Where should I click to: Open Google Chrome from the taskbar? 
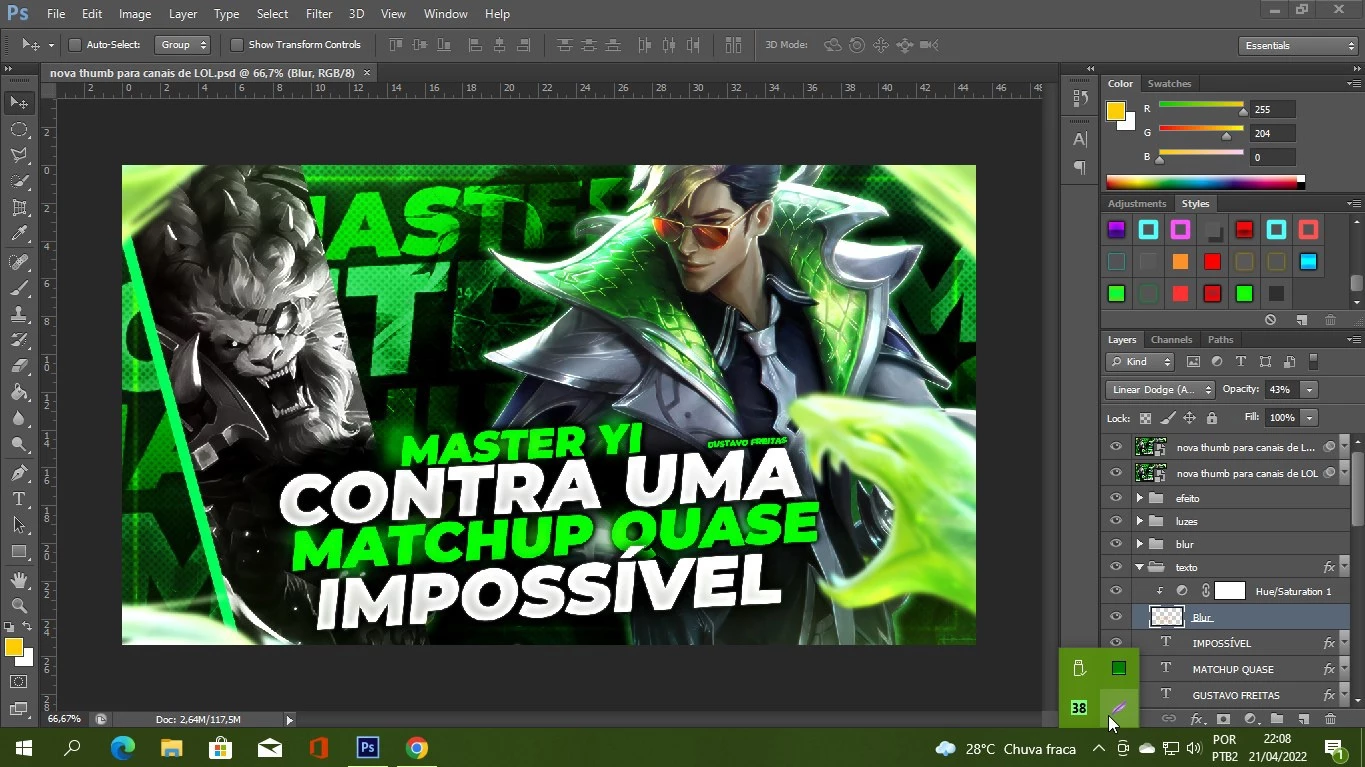click(417, 748)
